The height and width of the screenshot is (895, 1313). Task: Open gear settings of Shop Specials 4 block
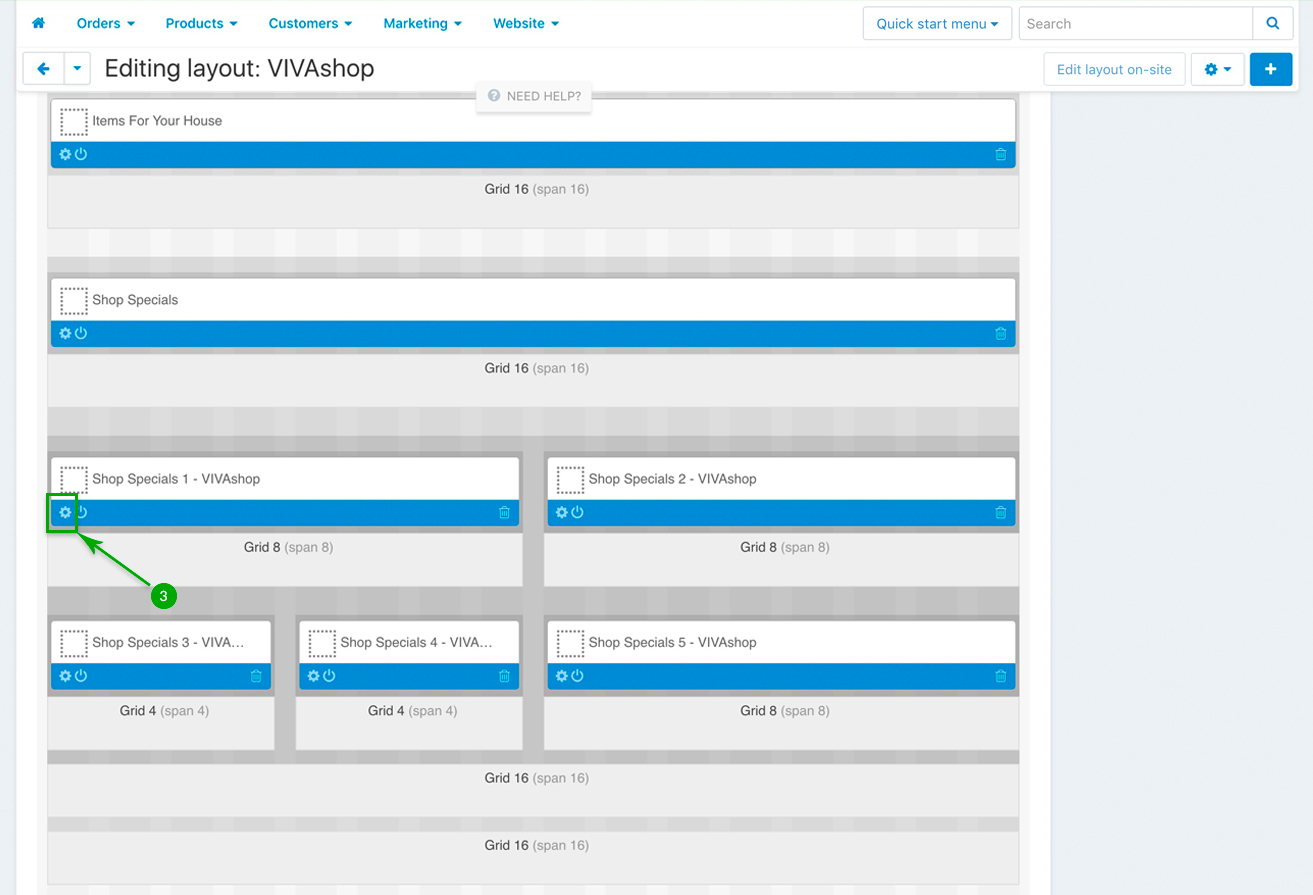(313, 676)
